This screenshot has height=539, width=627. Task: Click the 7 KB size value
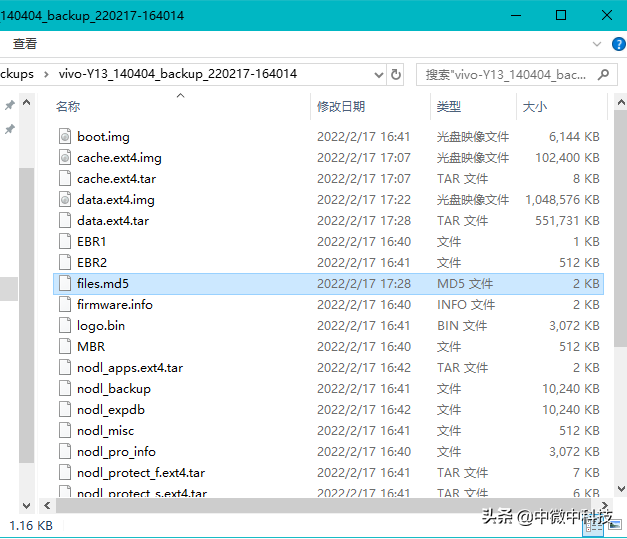[x=586, y=473]
